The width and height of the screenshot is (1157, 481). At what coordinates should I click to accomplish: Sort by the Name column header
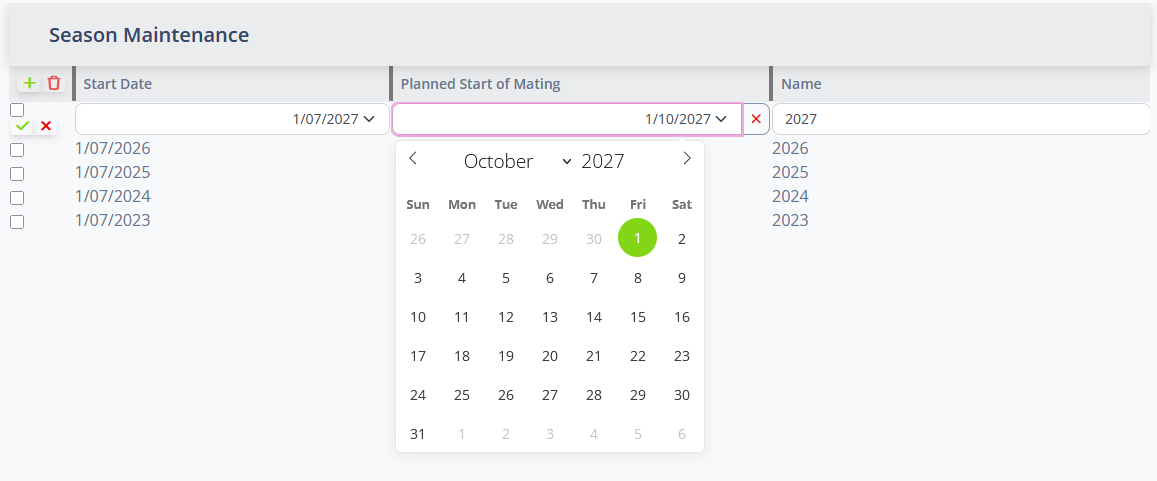(x=801, y=84)
